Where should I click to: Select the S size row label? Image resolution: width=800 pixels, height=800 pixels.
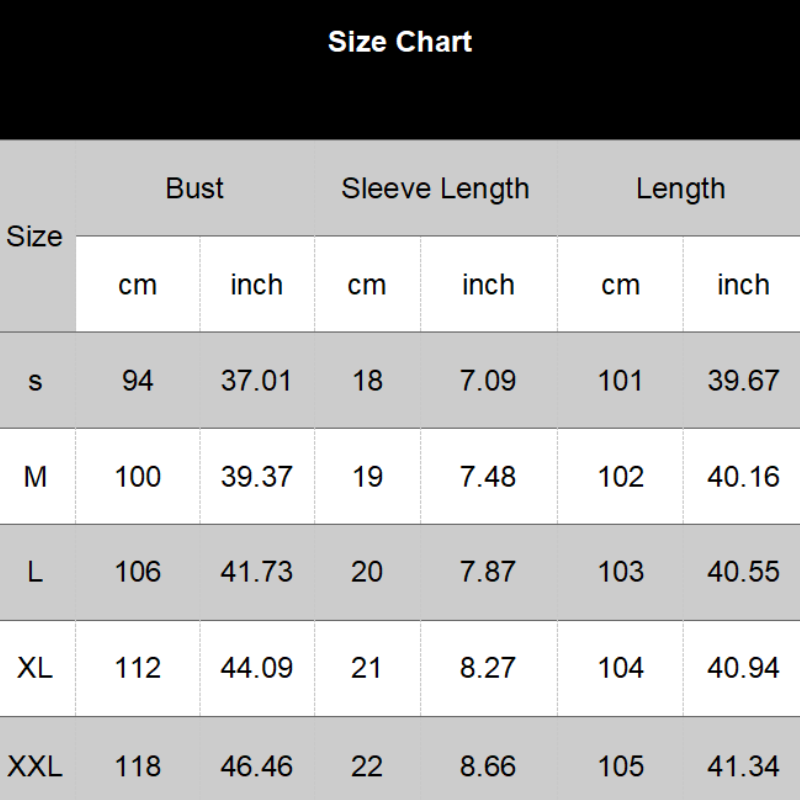[x=36, y=381]
